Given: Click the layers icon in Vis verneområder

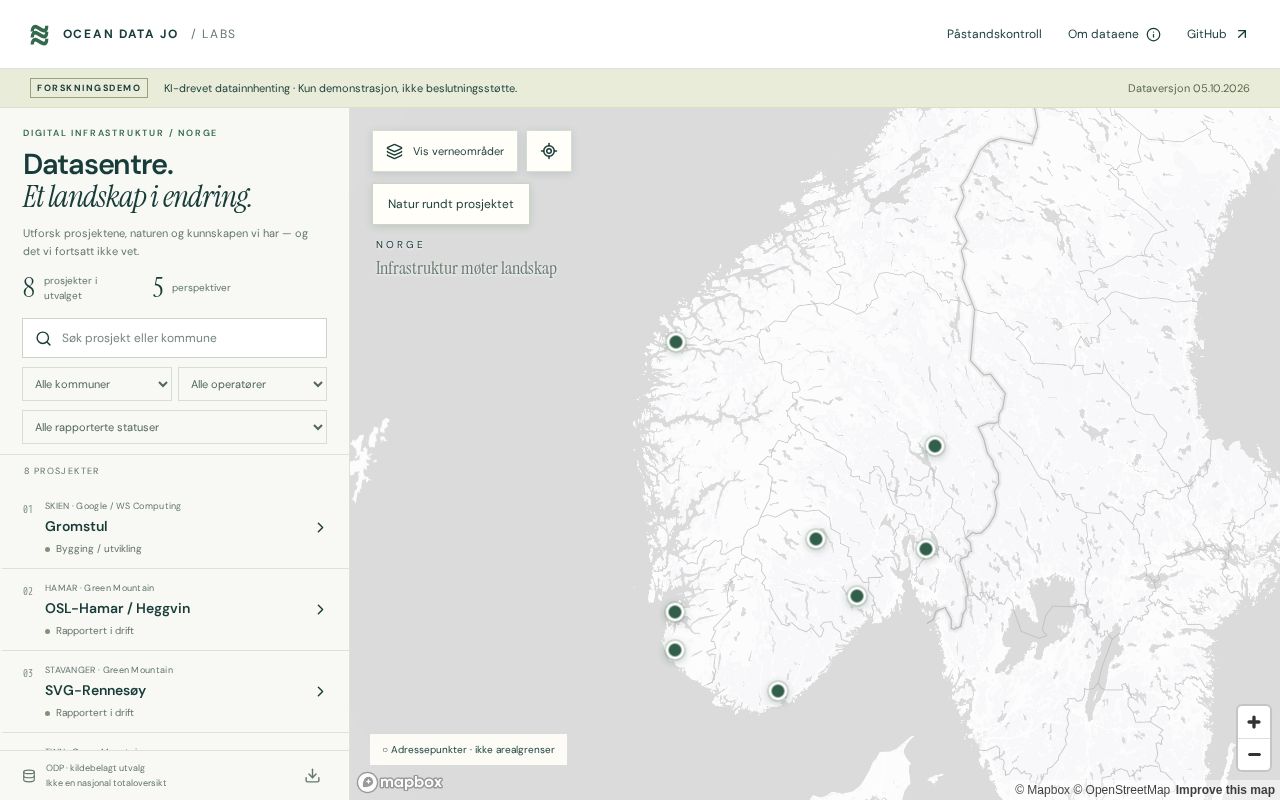Looking at the screenshot, I should click(x=394, y=151).
